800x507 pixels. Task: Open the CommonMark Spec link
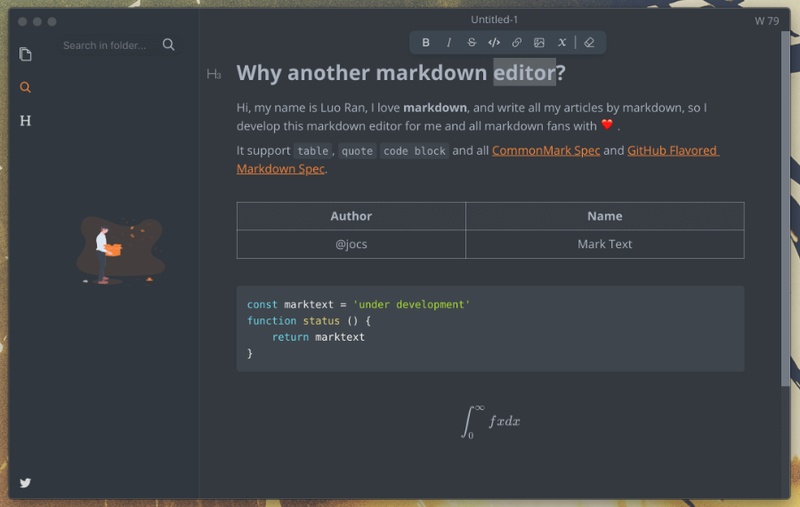(546, 151)
